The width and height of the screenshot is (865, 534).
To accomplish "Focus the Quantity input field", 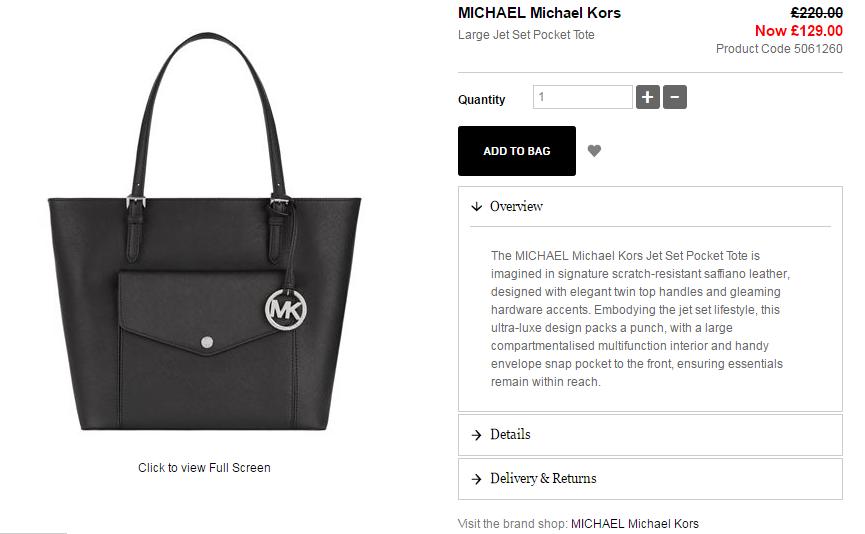I will click(x=583, y=97).
